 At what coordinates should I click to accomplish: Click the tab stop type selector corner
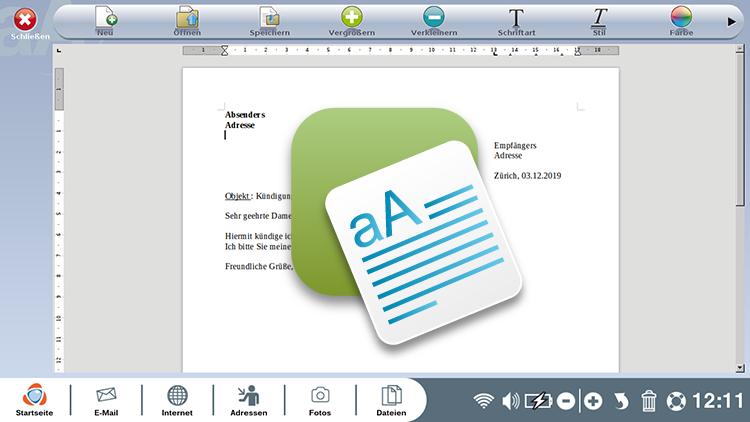59,50
